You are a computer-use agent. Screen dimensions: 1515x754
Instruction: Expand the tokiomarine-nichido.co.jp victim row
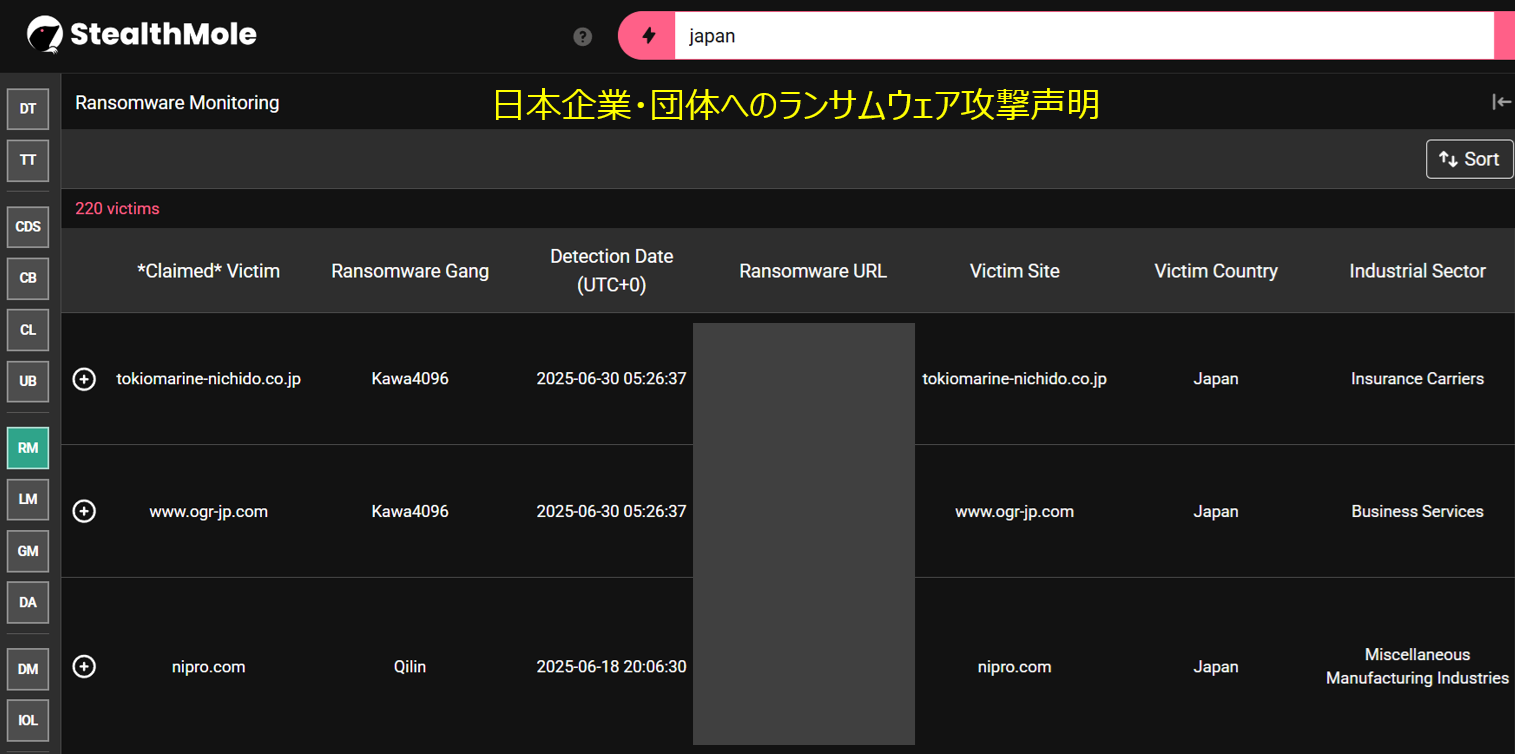[x=85, y=379]
